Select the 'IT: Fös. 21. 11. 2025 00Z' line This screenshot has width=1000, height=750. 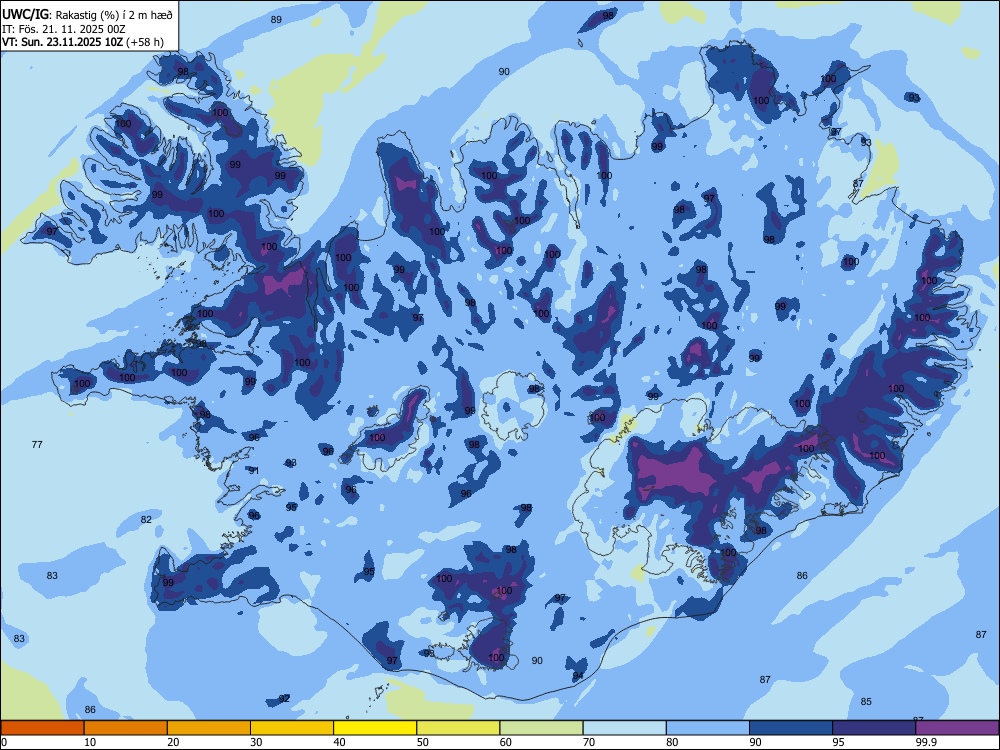pos(62,29)
